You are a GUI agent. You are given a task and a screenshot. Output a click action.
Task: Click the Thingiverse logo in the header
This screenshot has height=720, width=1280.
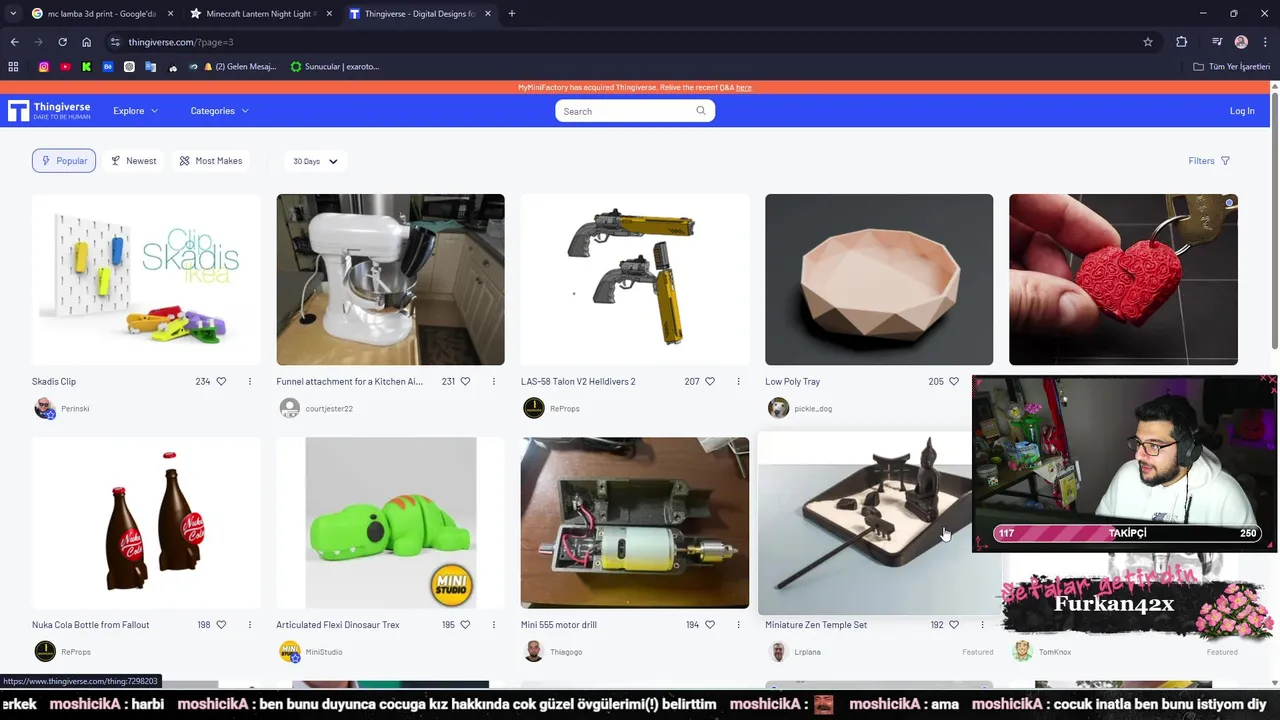[49, 111]
